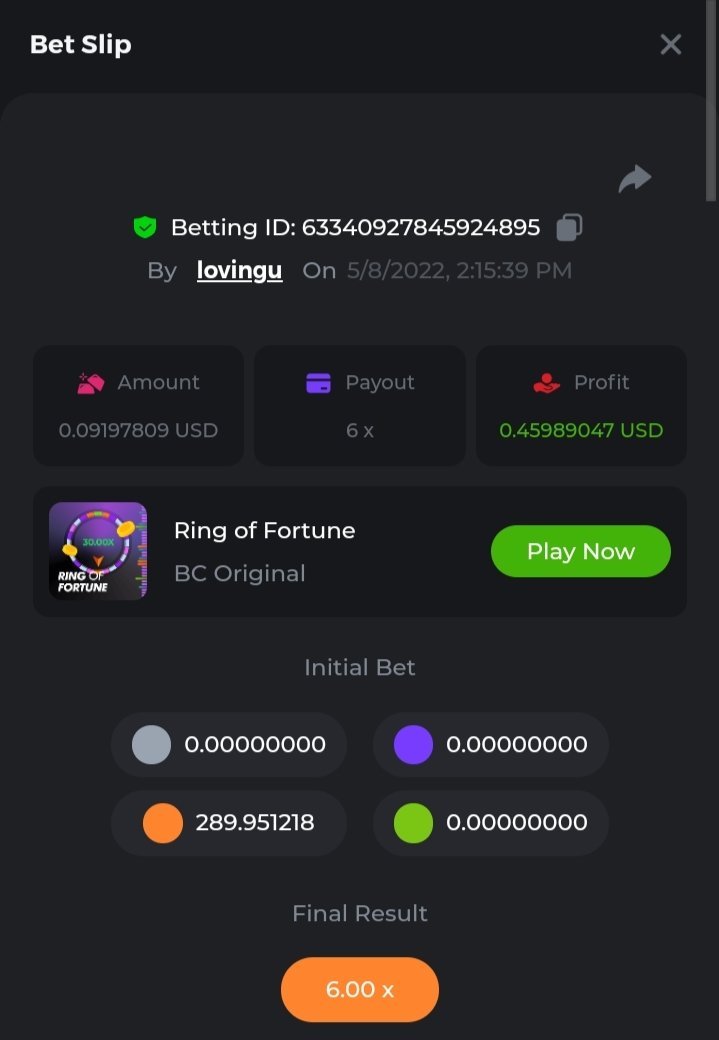Click the green verified shield icon

pos(145,228)
